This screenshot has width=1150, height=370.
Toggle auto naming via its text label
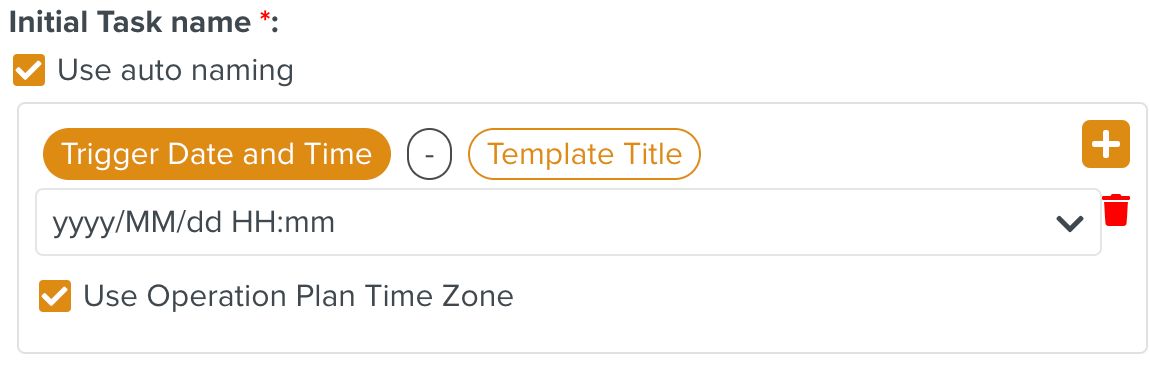tap(175, 70)
